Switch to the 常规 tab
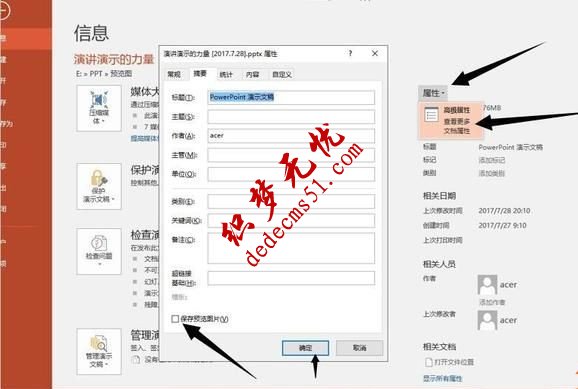Image resolution: width=578 pixels, height=389 pixels. pyautogui.click(x=174, y=74)
